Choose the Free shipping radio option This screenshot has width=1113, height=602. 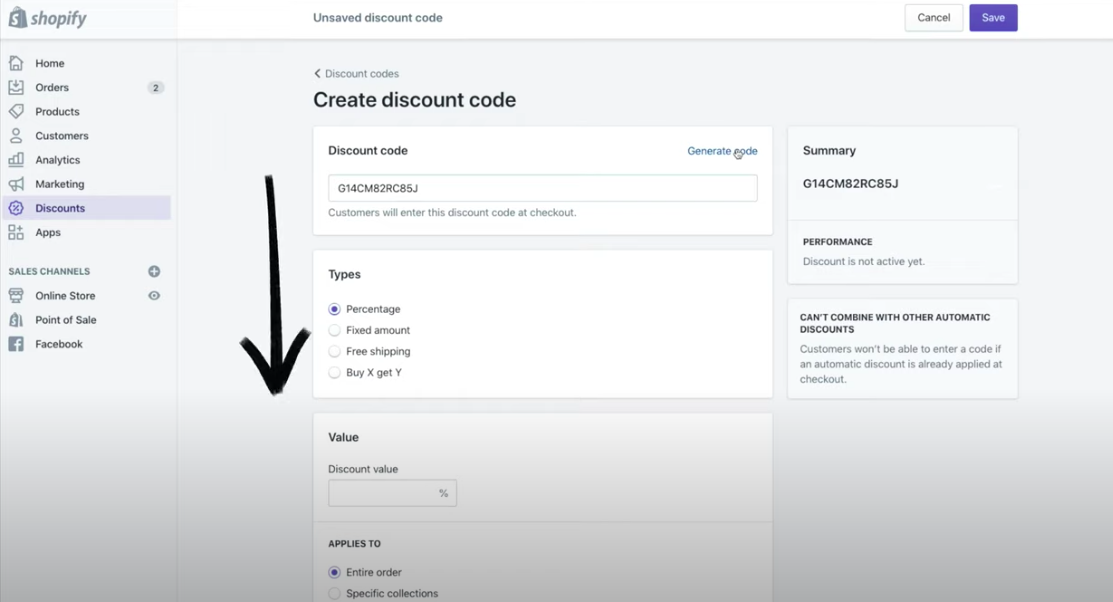[334, 351]
